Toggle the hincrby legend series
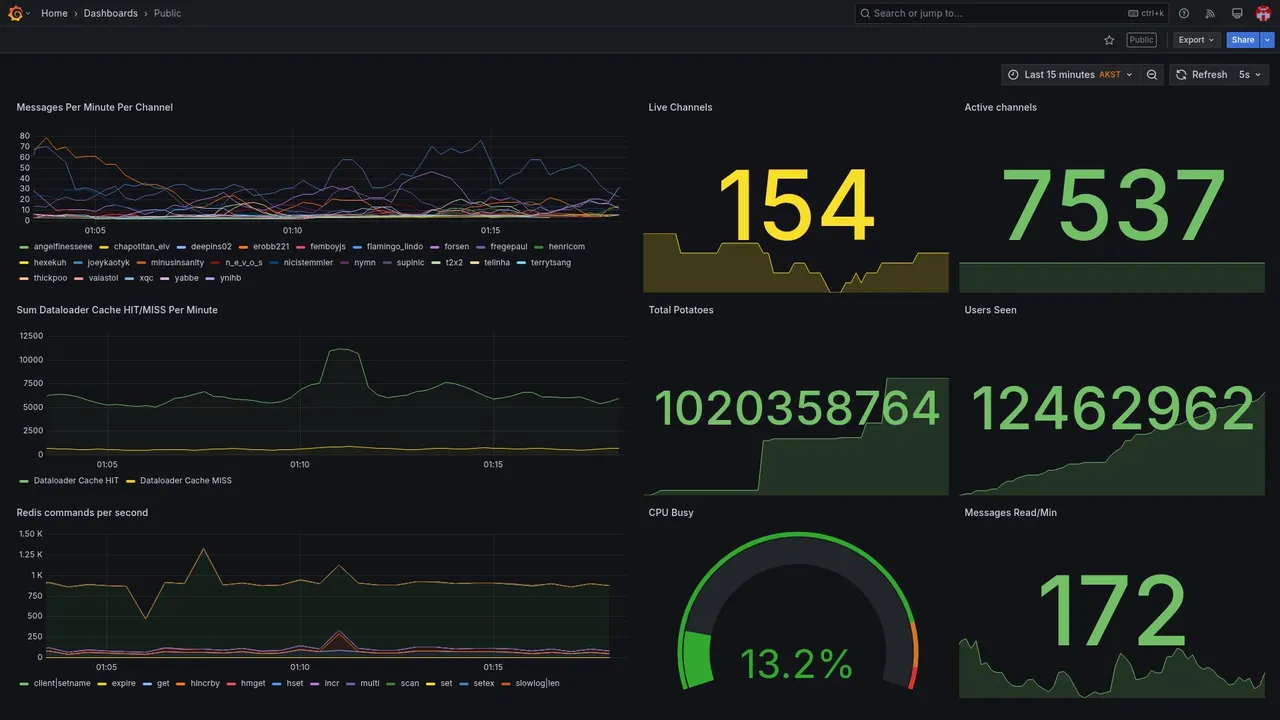1280x720 pixels. pyautogui.click(x=204, y=684)
